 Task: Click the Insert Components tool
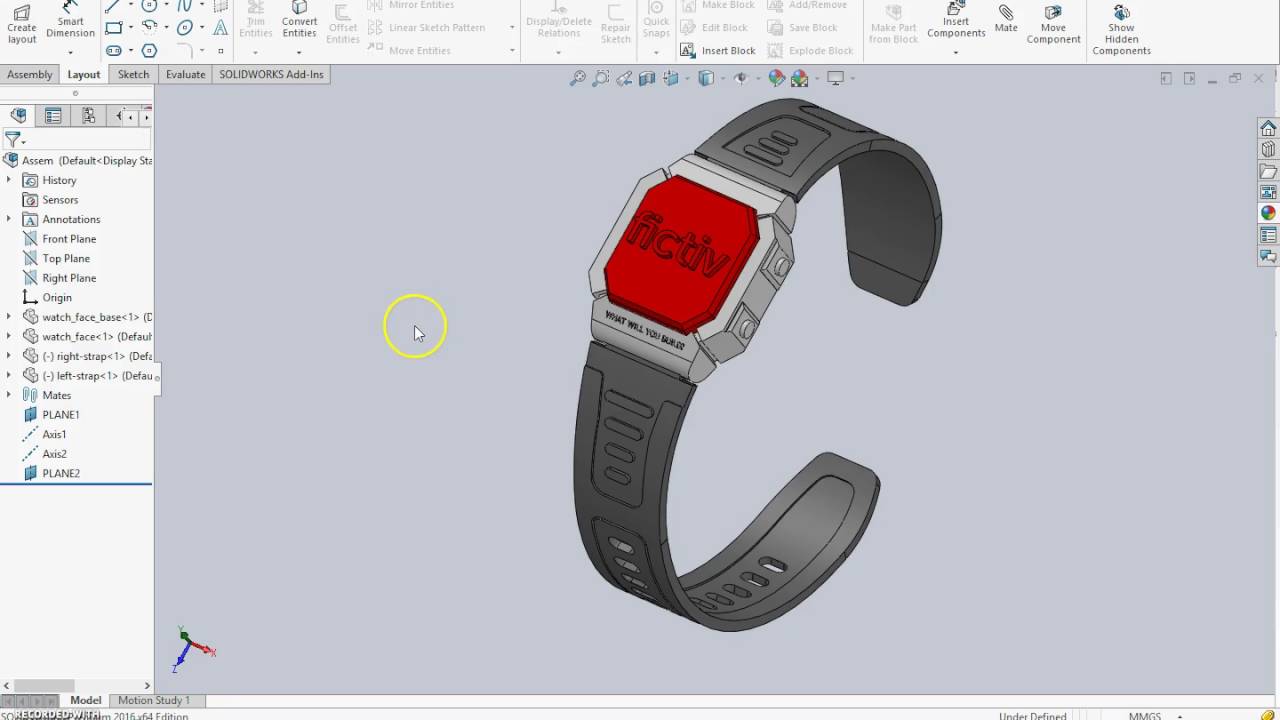pyautogui.click(x=956, y=22)
